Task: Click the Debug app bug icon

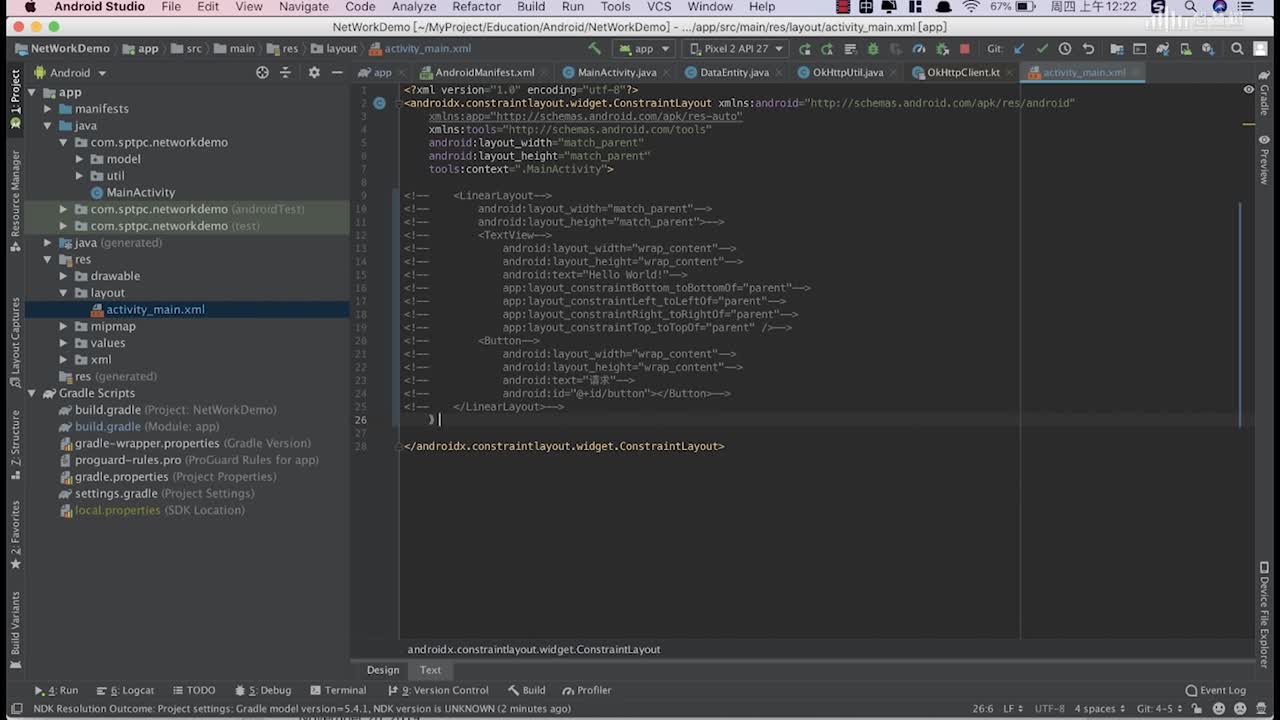Action: pyautogui.click(x=874, y=48)
